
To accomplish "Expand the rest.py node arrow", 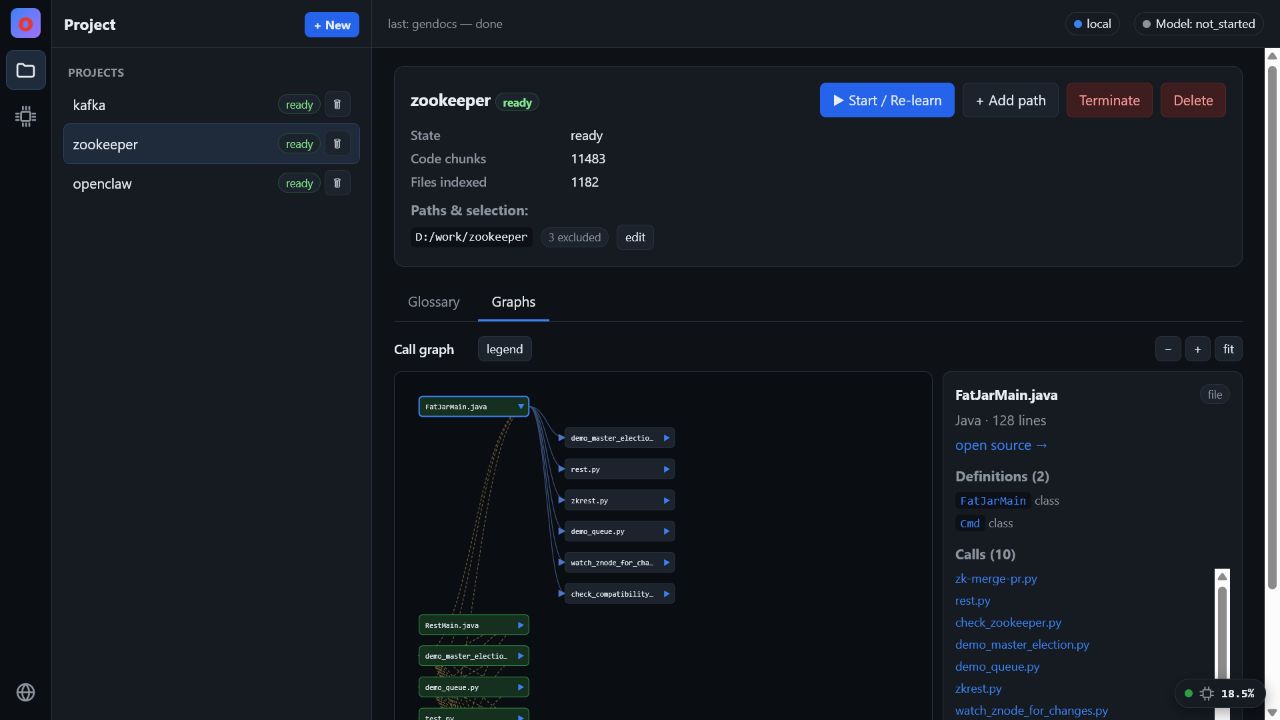I will pyautogui.click(x=666, y=469).
